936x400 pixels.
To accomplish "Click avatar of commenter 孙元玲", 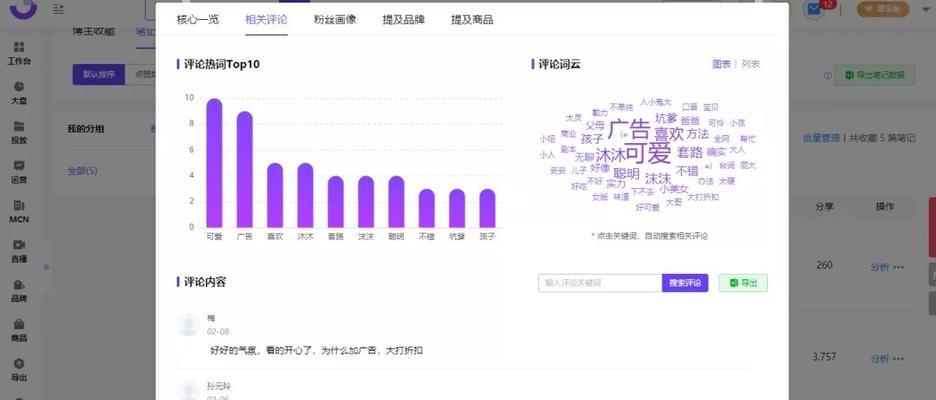I will click(189, 390).
